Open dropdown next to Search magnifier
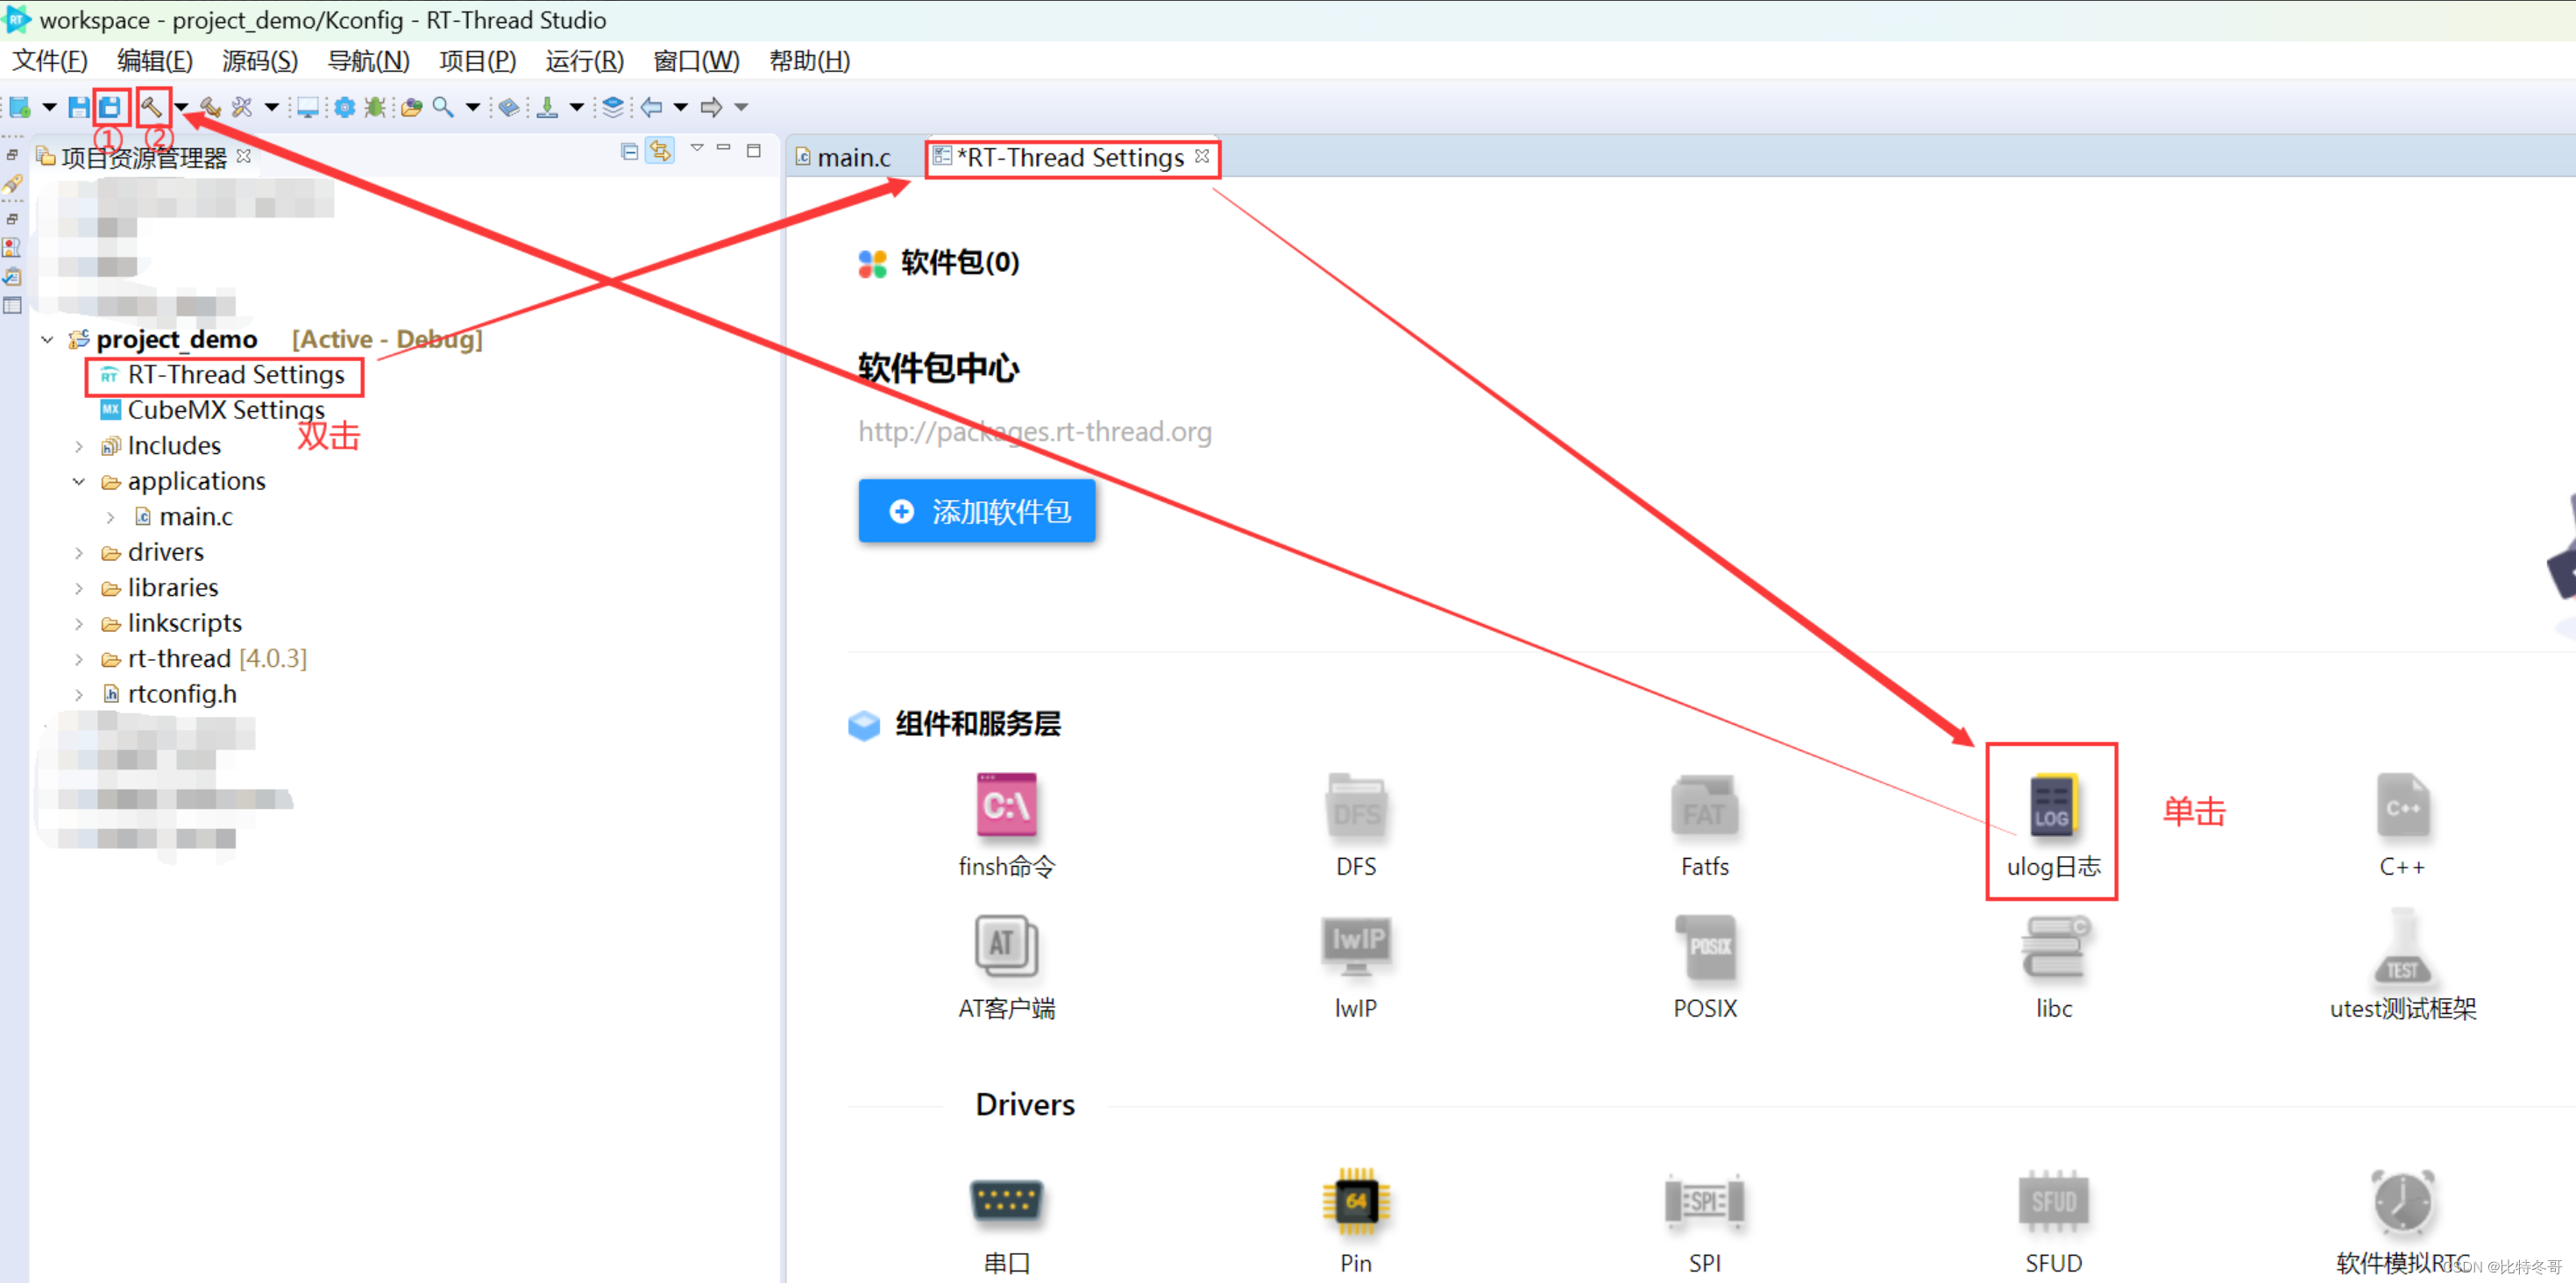 (x=473, y=107)
